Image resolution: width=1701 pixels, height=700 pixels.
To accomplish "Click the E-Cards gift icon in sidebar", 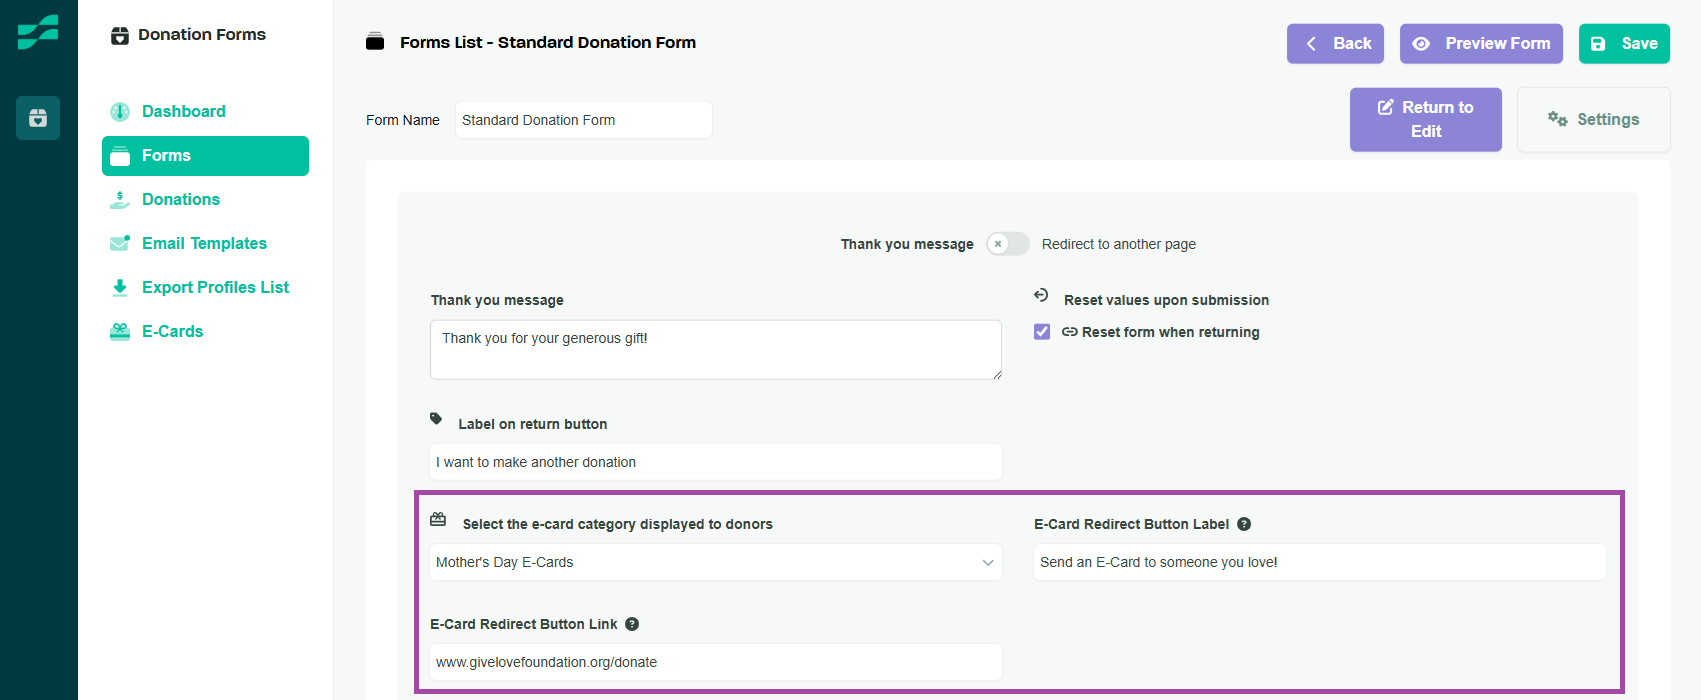I will coord(120,332).
